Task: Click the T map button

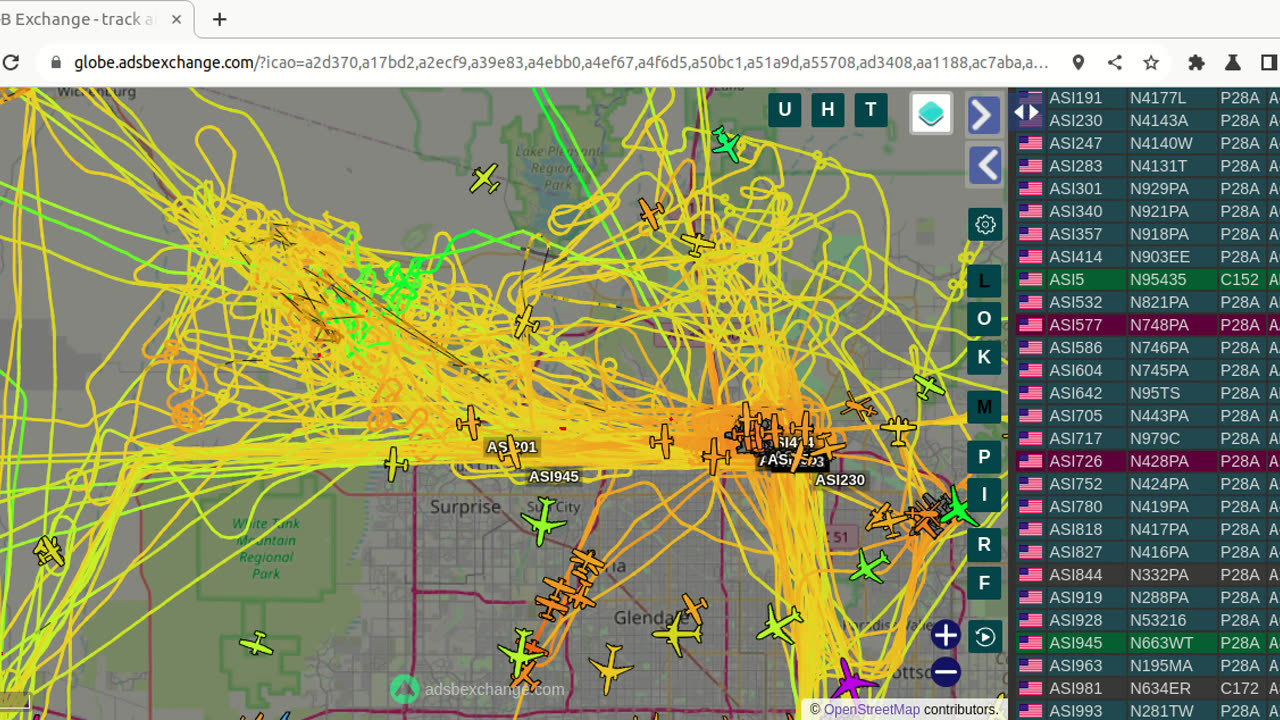Action: point(871,110)
